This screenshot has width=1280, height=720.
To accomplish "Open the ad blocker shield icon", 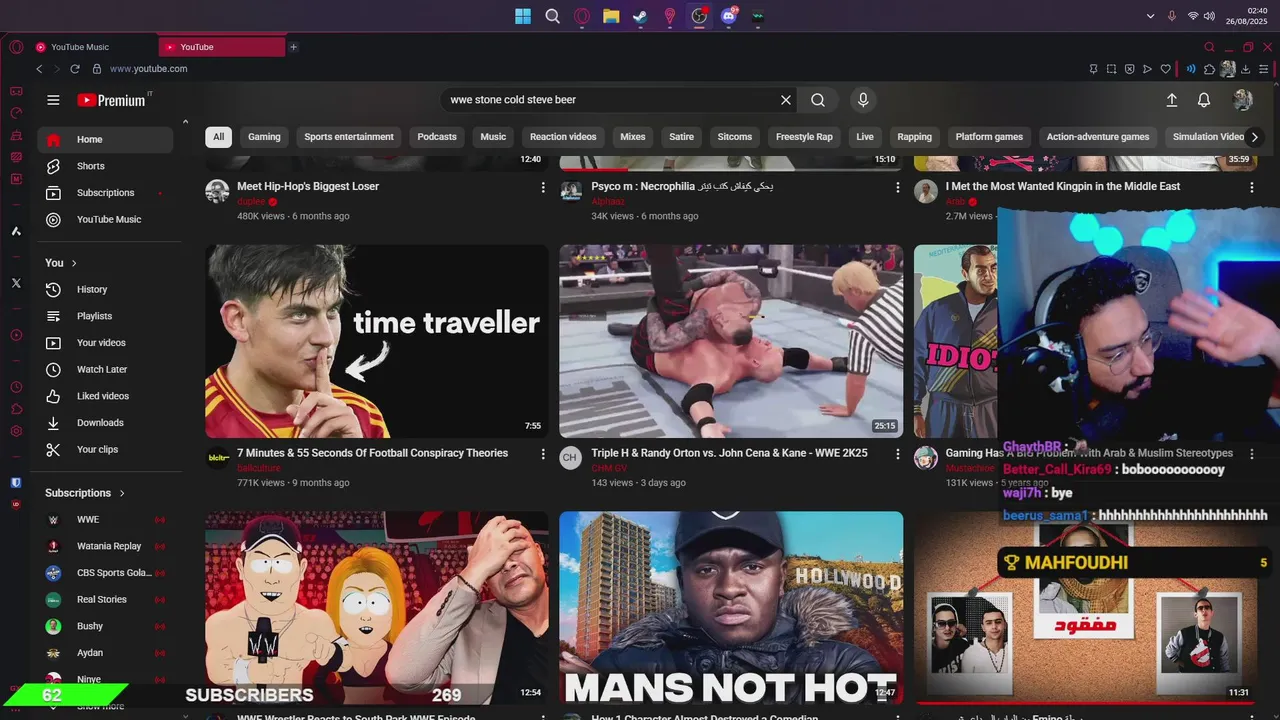I will click(1129, 69).
